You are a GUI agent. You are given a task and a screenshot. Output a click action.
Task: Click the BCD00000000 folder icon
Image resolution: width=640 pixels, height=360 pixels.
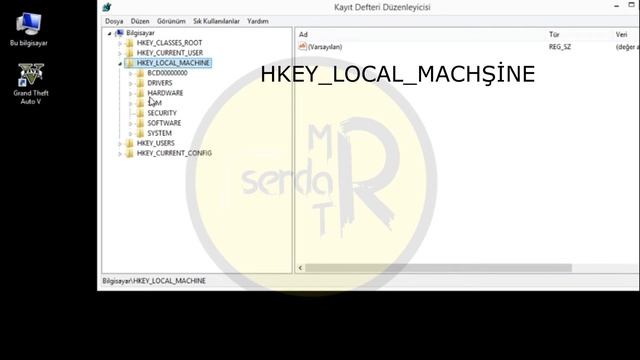[140, 73]
